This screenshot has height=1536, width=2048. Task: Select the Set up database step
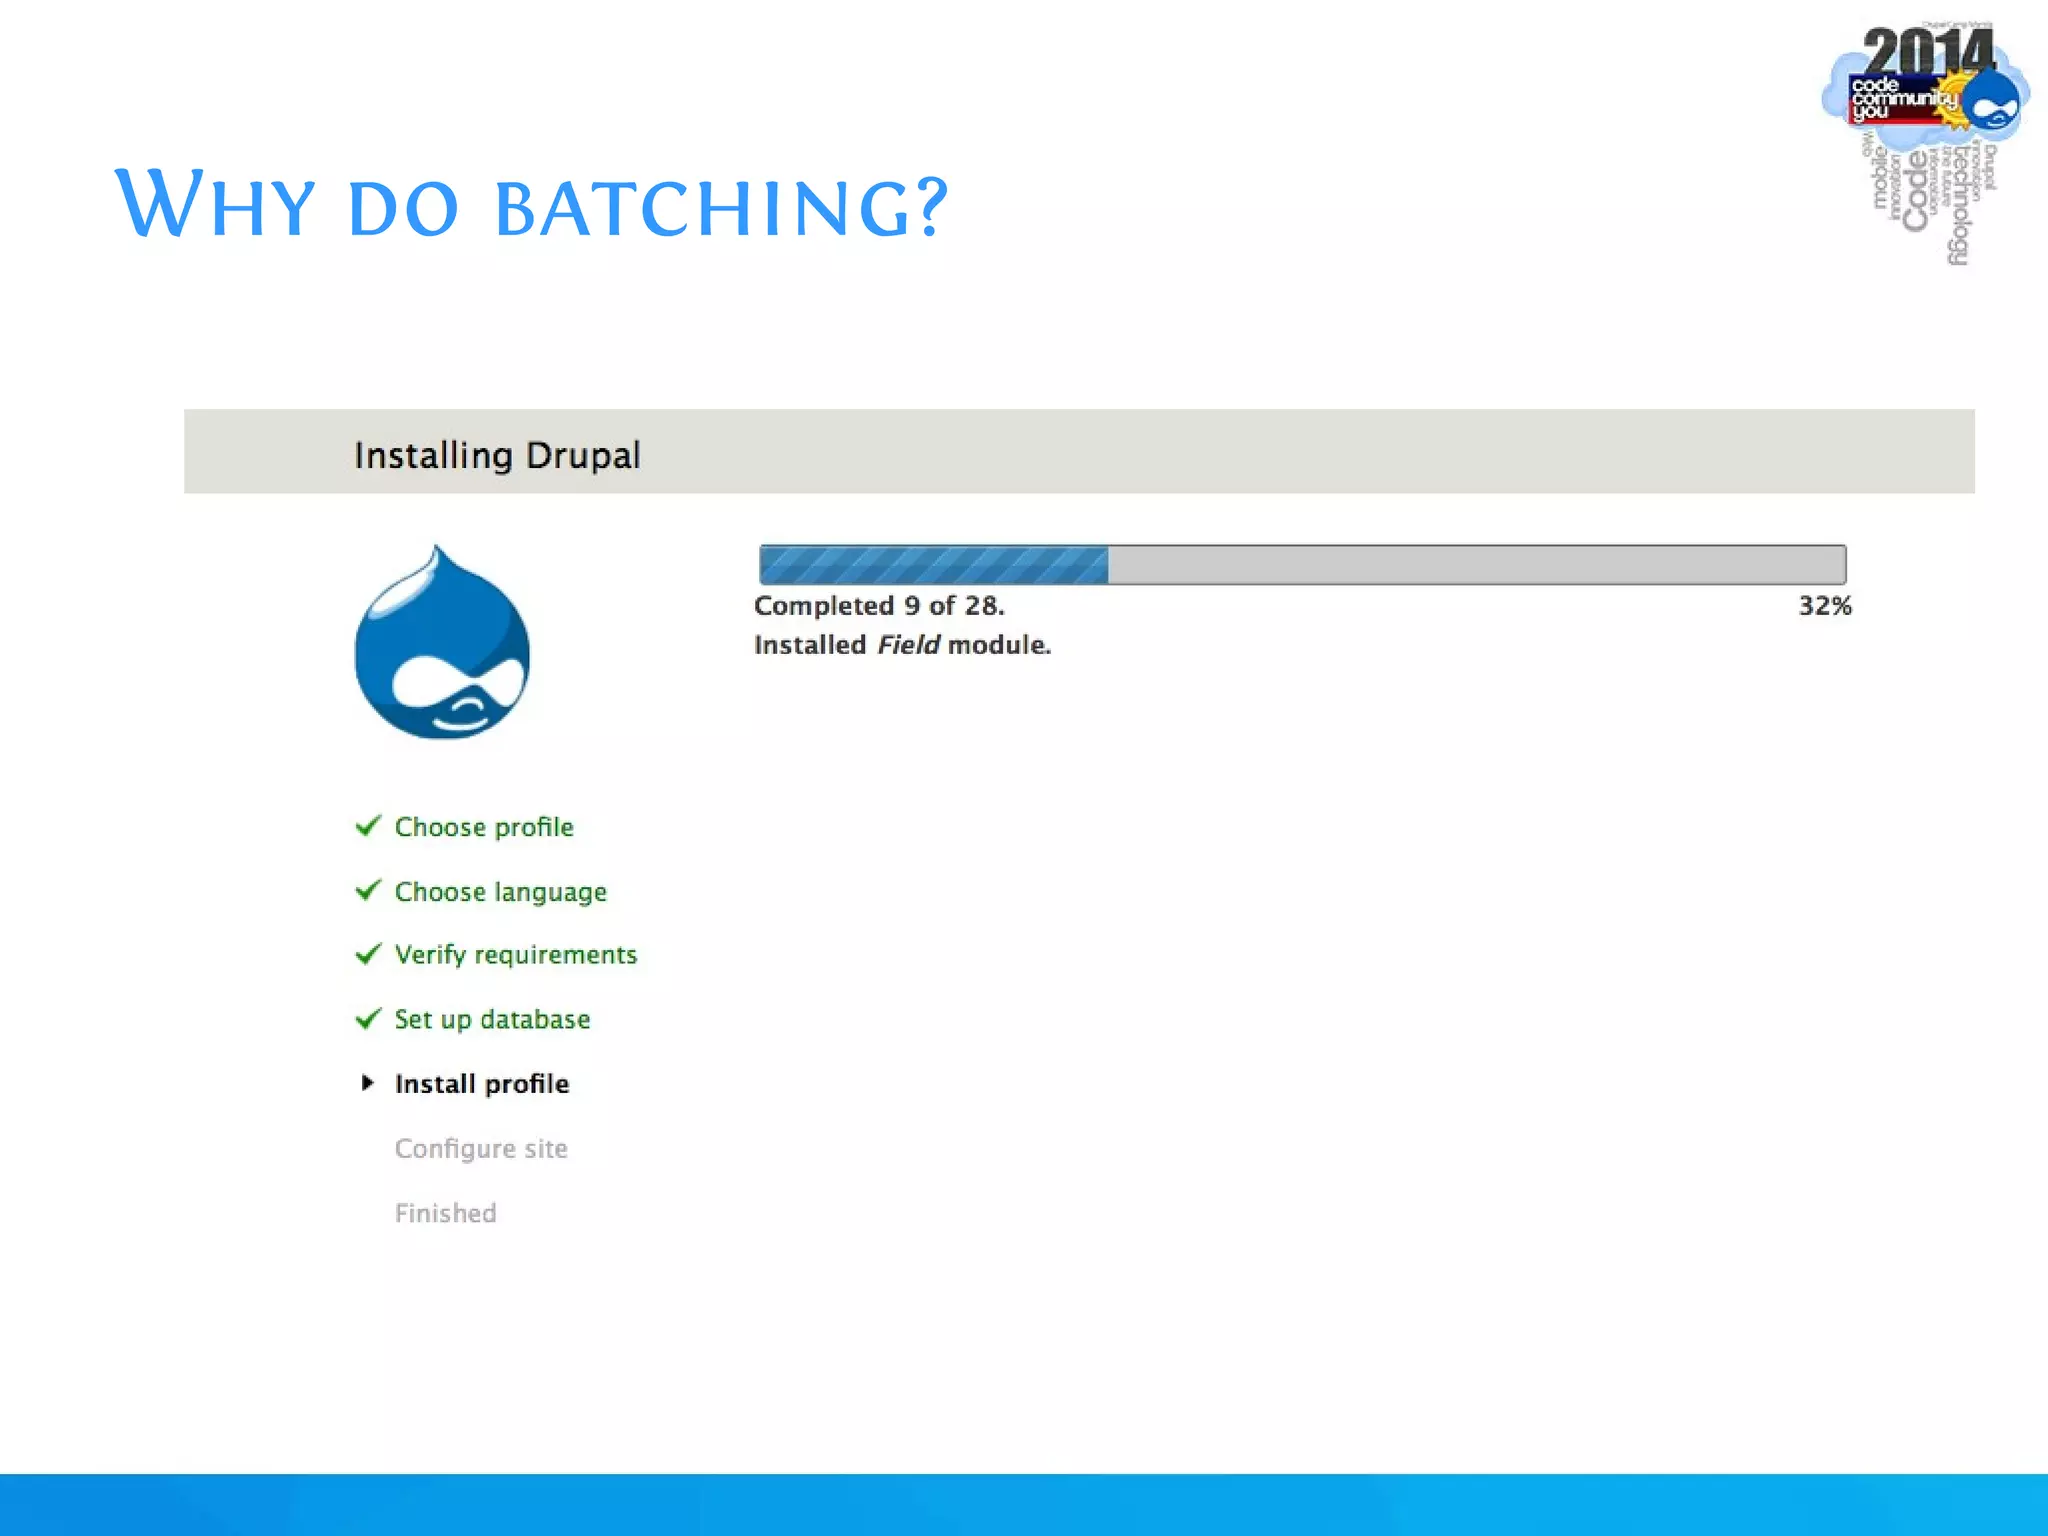point(492,1020)
